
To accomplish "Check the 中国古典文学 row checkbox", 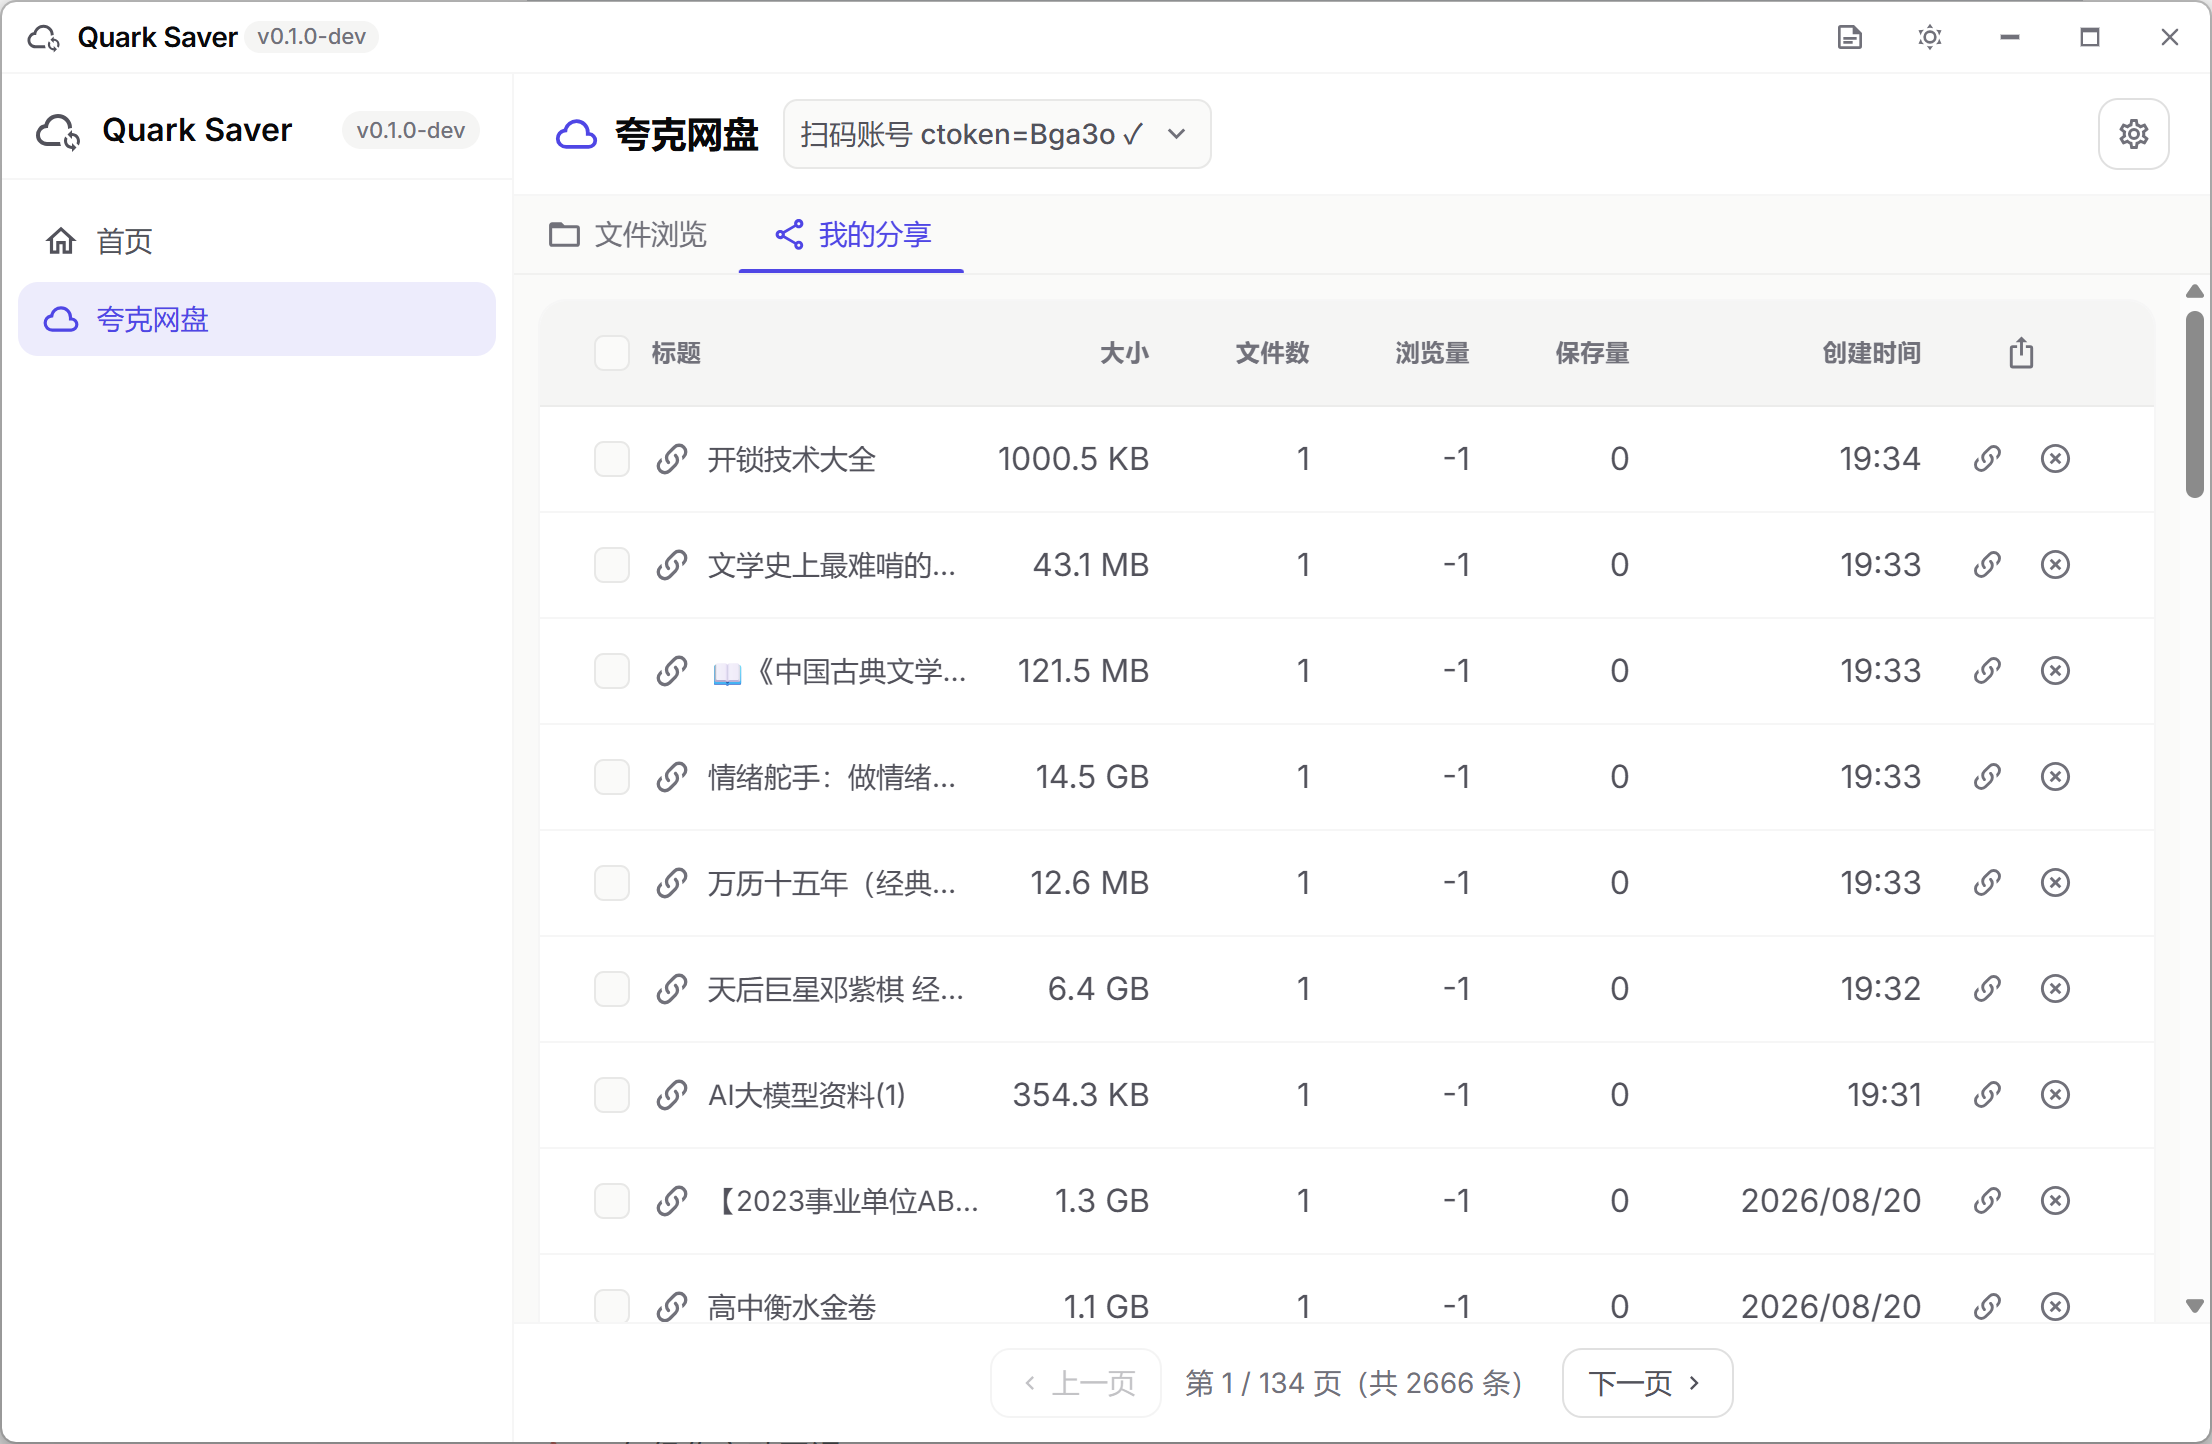I will tap(612, 671).
